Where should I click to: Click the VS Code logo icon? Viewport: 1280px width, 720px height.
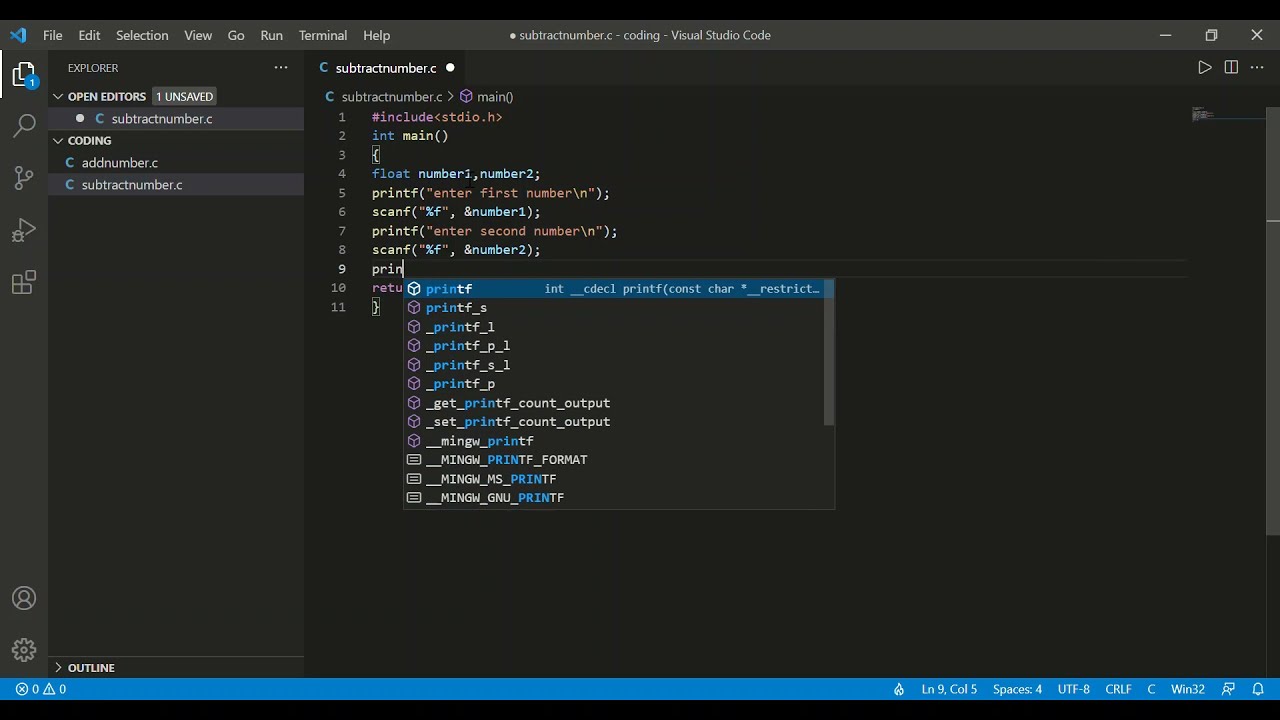point(18,35)
